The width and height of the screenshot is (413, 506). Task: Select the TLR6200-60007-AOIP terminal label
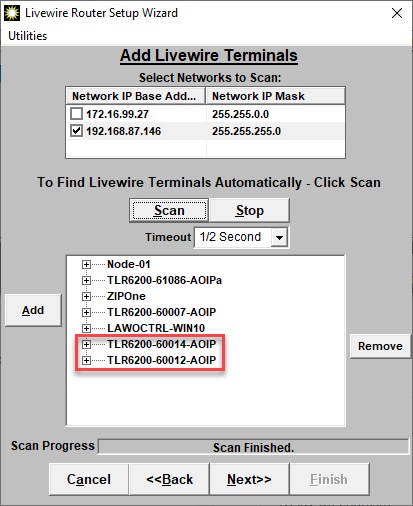162,312
